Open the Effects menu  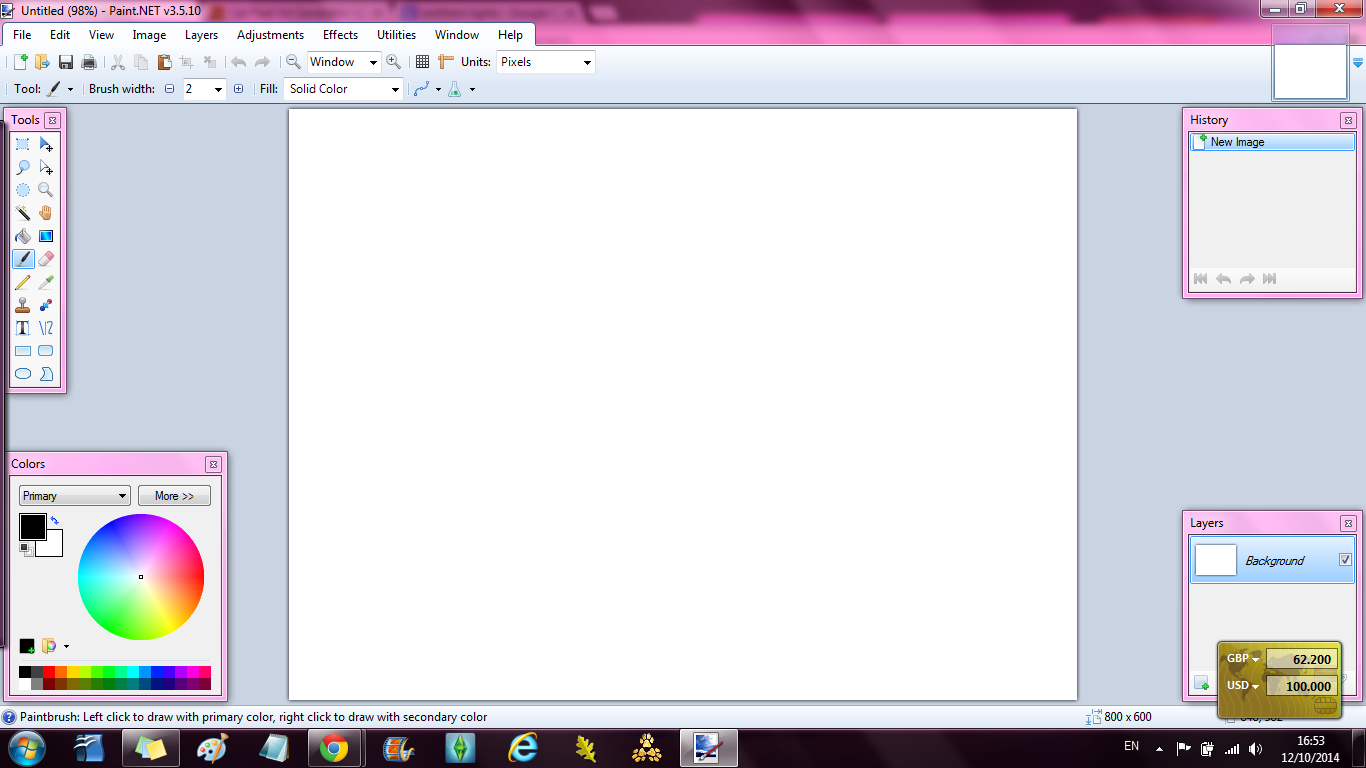pos(340,35)
